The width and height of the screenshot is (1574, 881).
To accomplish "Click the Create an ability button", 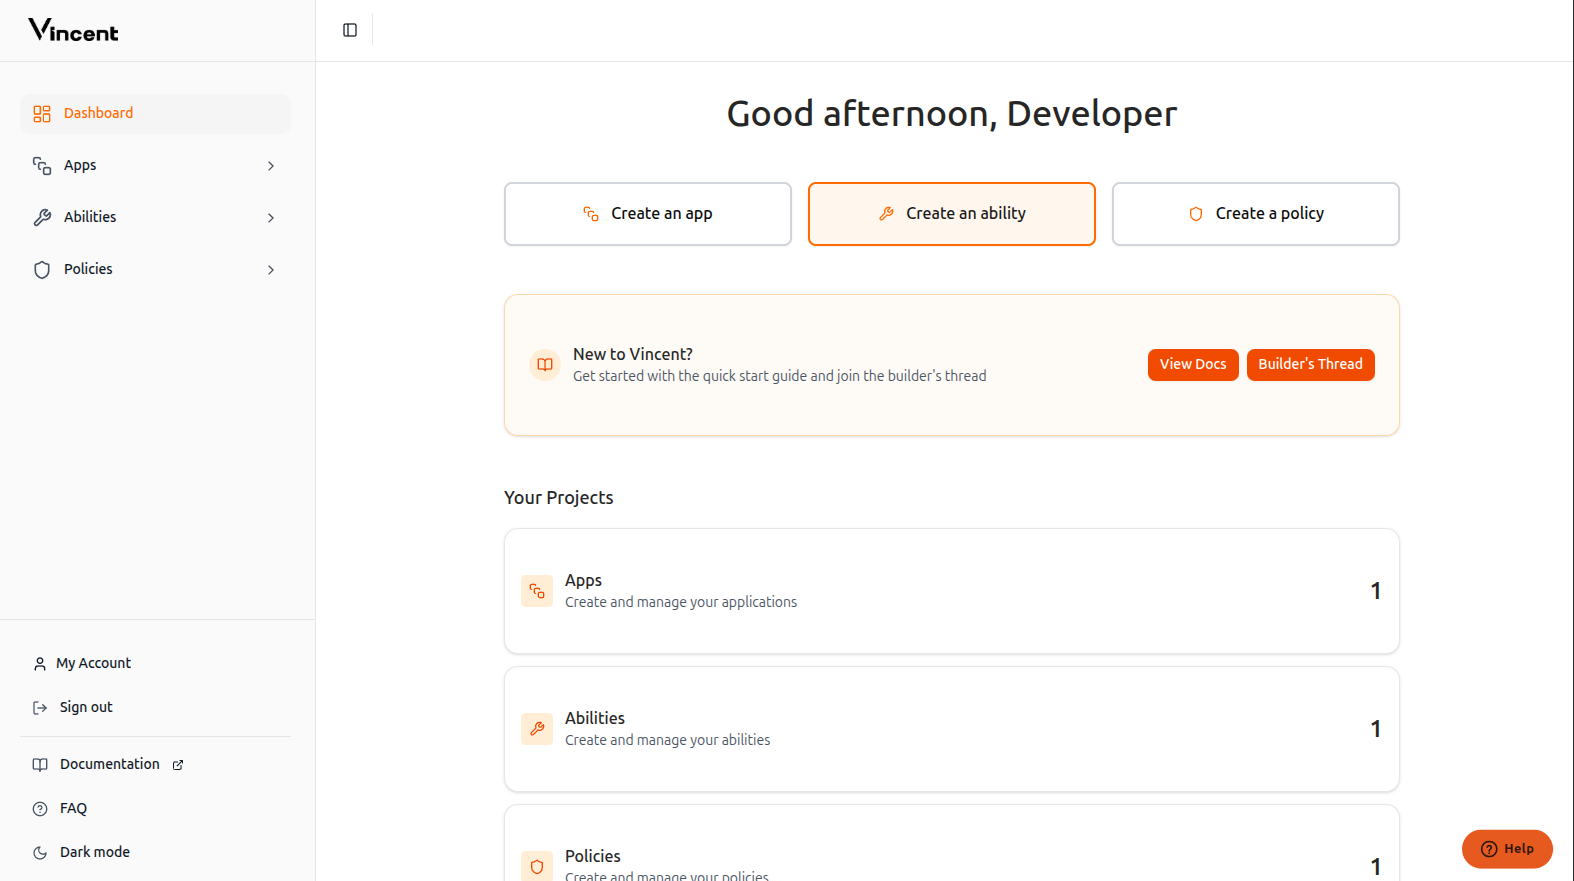I will point(952,214).
